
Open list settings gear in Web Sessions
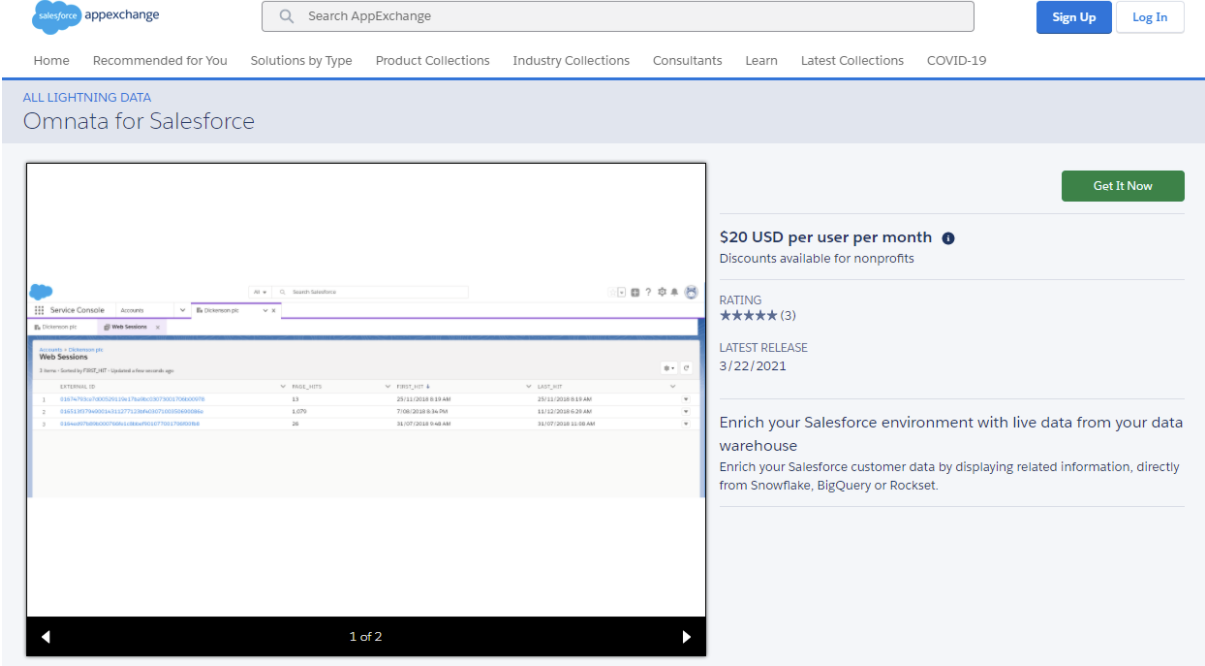[x=668, y=368]
